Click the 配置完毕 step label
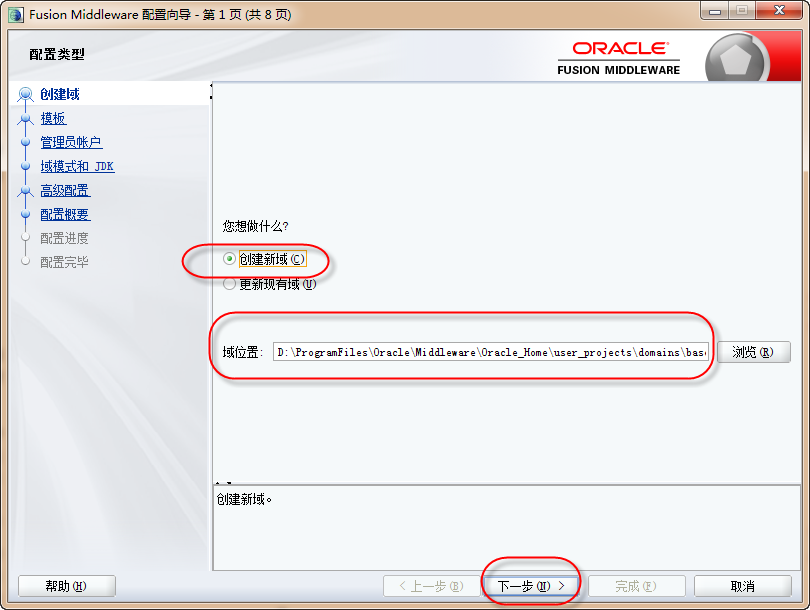 [x=65, y=262]
